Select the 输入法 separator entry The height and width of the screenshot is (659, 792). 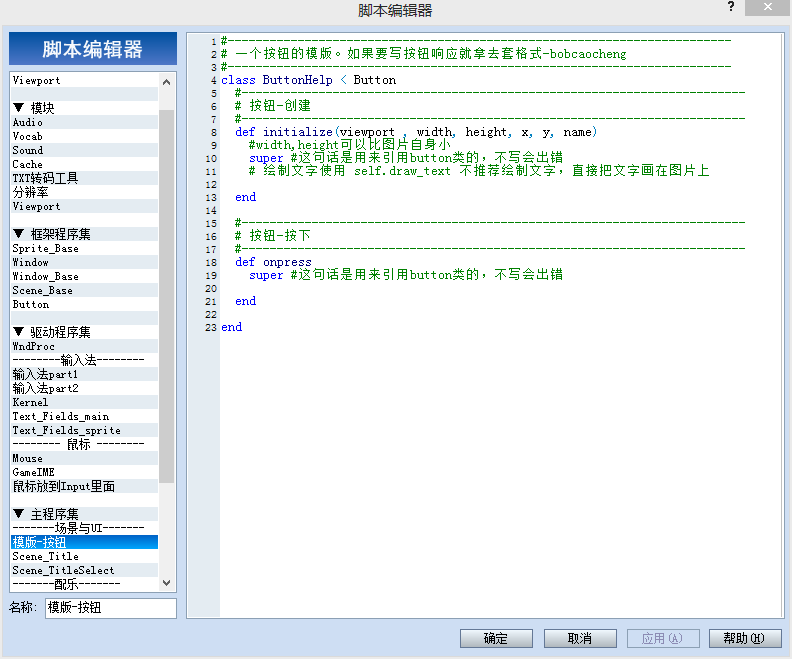point(84,360)
